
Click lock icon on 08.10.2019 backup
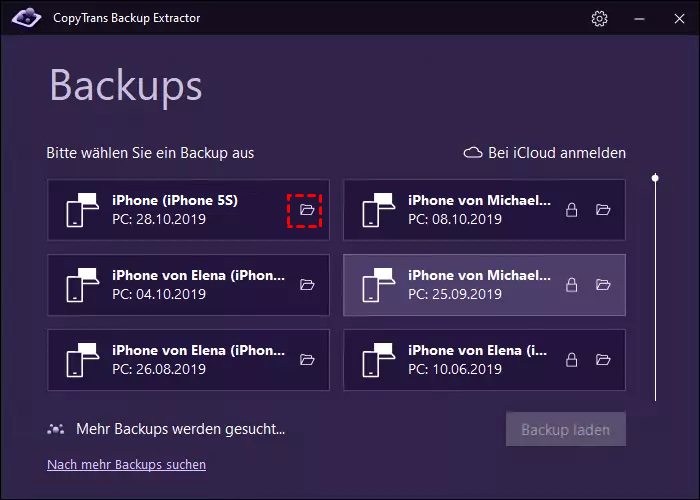click(572, 210)
